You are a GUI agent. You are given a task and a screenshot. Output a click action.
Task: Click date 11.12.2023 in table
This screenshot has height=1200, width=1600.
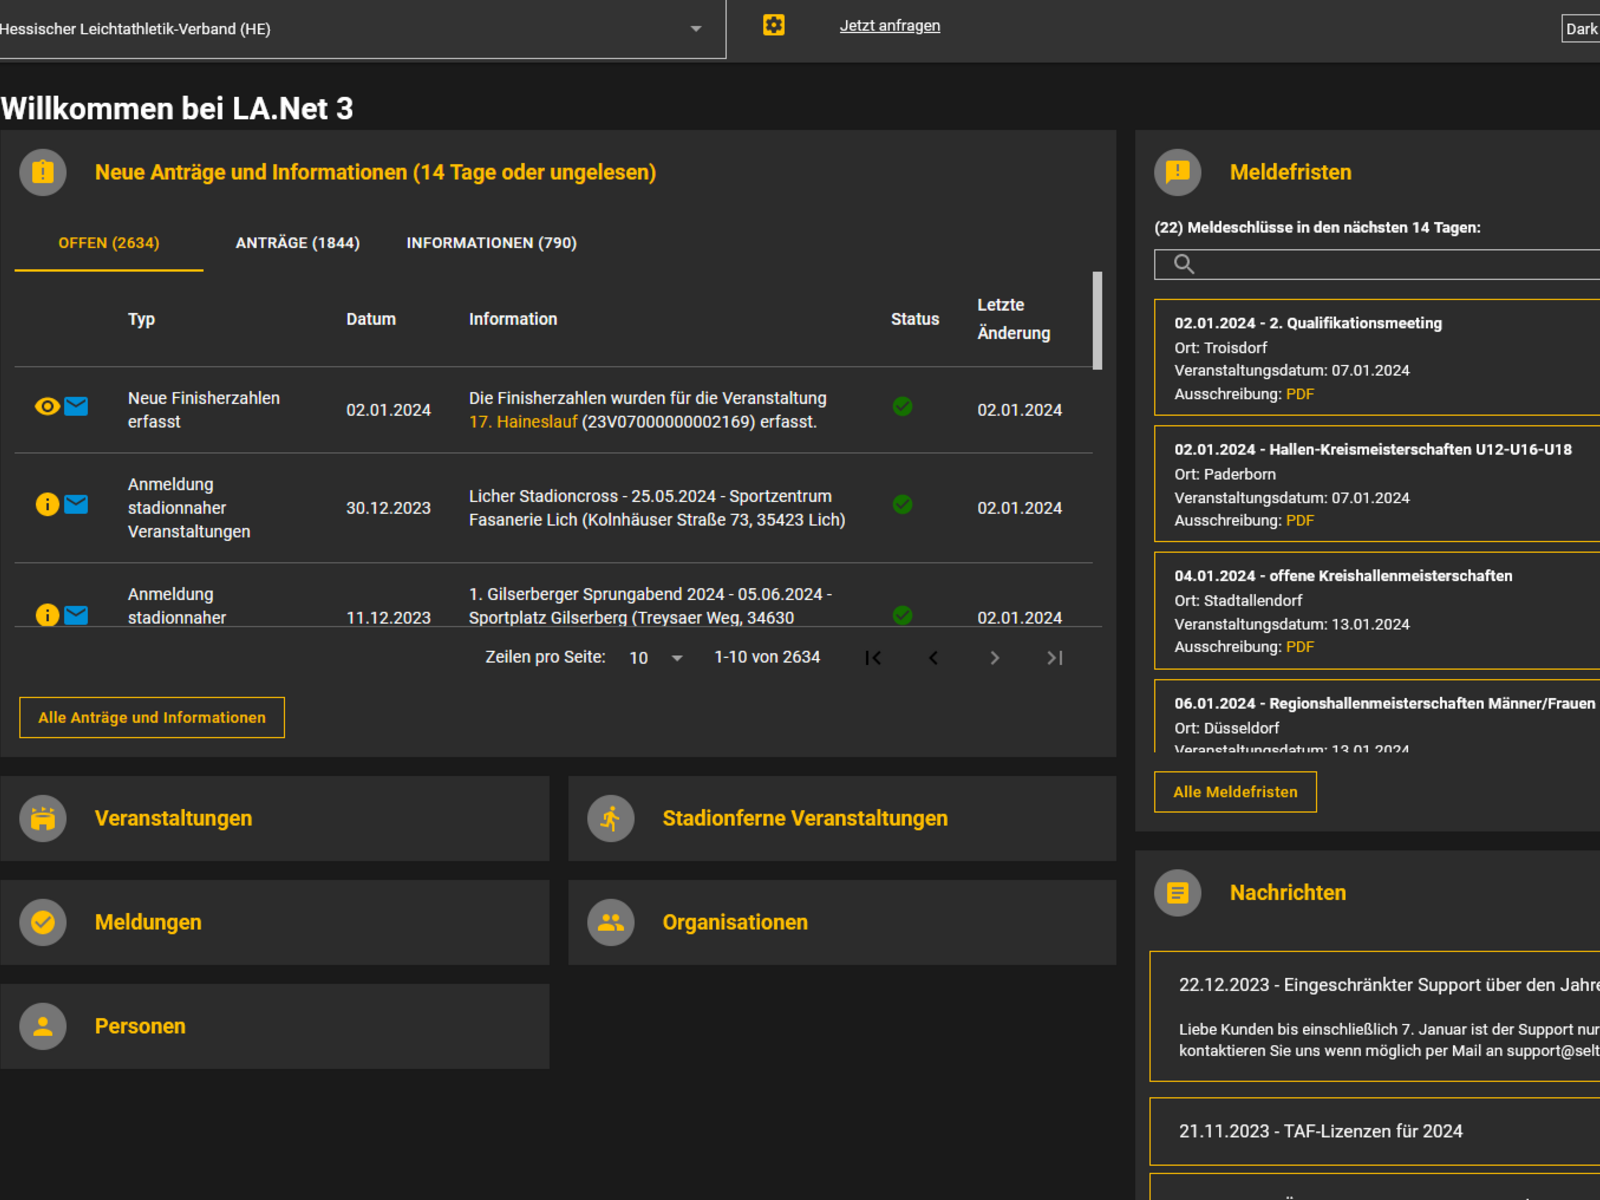pyautogui.click(x=388, y=617)
